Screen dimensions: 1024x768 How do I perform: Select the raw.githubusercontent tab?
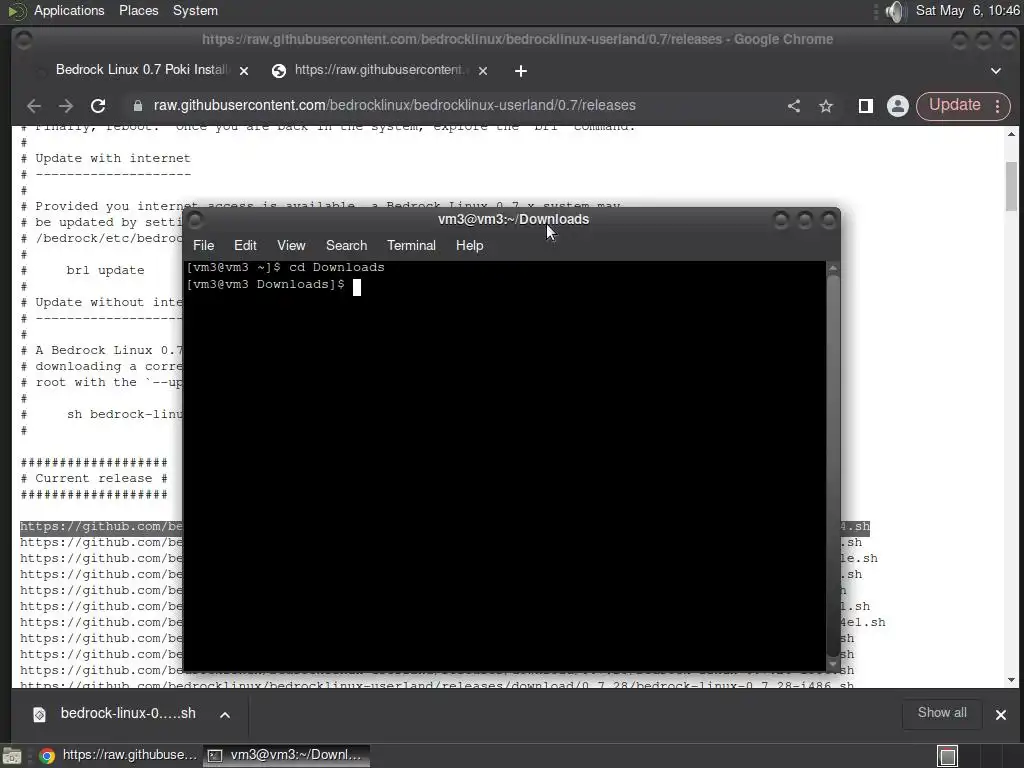tap(379, 70)
